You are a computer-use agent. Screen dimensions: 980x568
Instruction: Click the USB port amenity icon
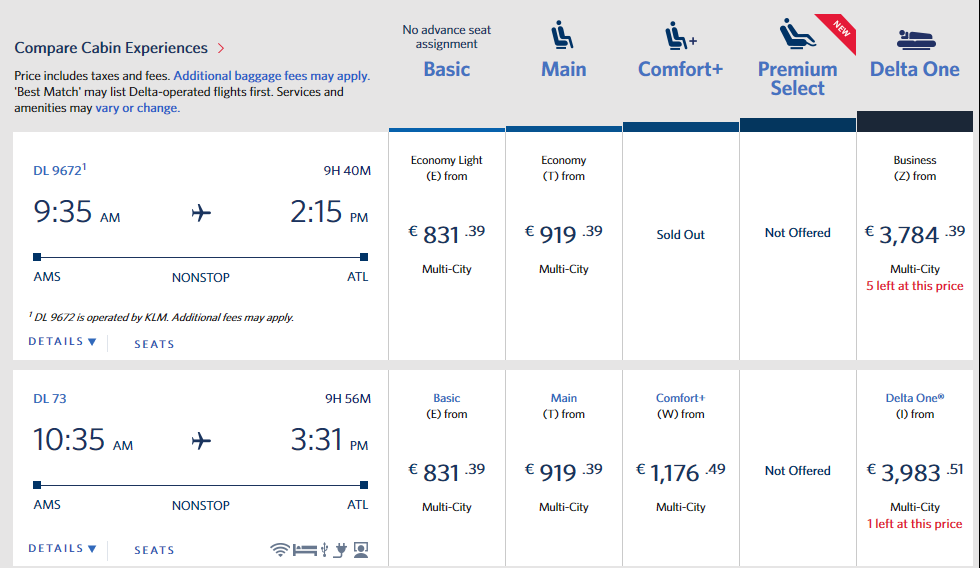(324, 549)
